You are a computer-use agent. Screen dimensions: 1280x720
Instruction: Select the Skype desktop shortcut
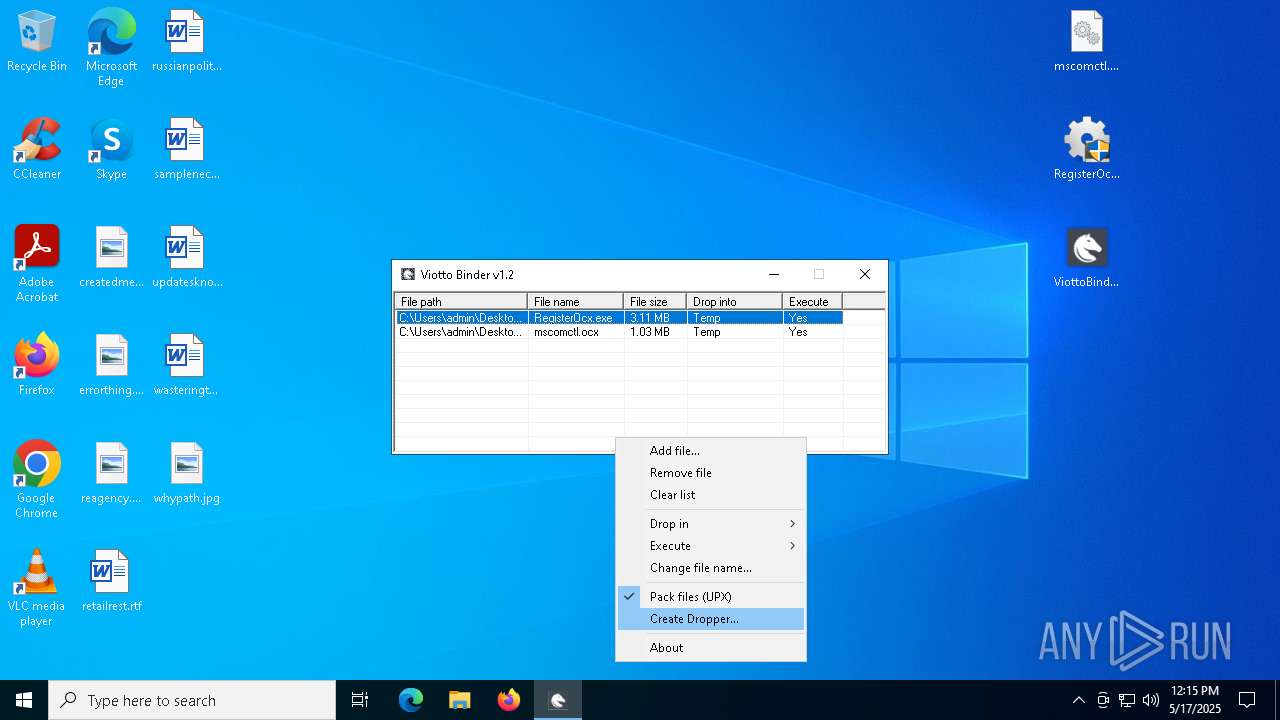[x=111, y=150]
